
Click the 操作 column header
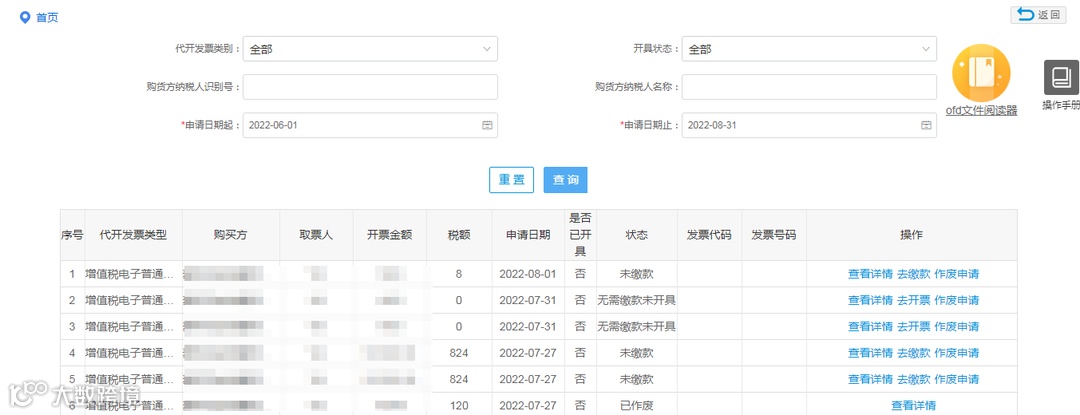point(912,235)
